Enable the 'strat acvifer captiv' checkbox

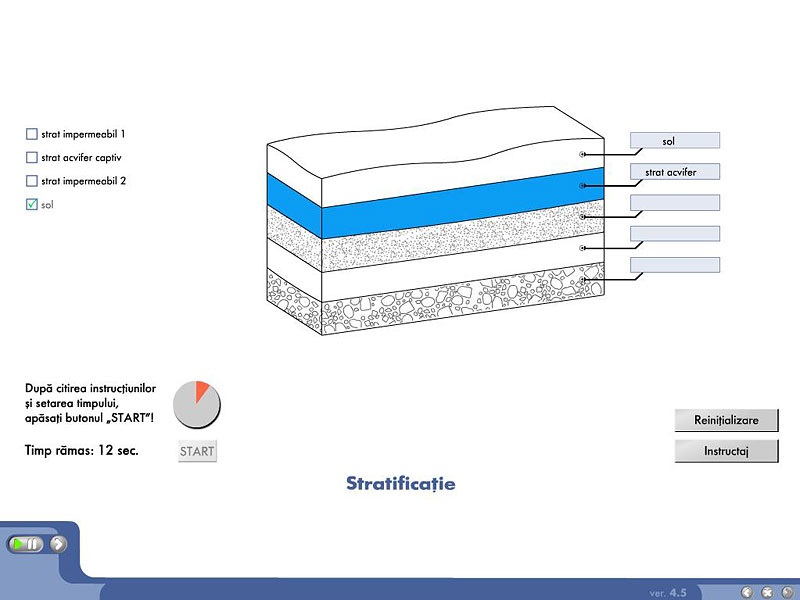(x=32, y=157)
